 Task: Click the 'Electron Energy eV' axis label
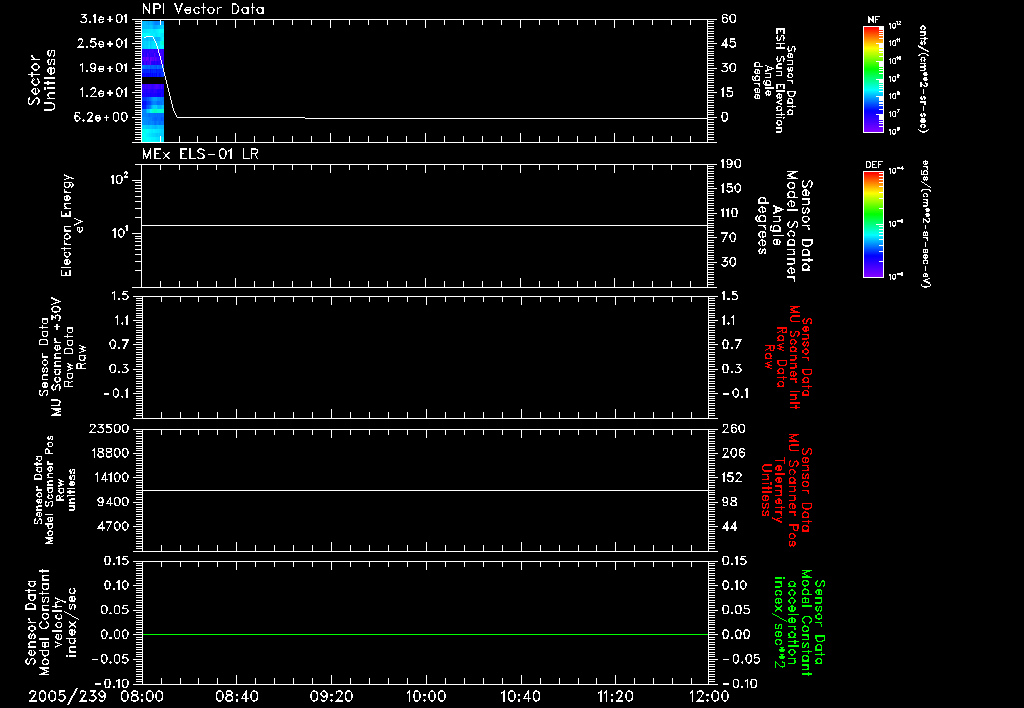point(71,225)
